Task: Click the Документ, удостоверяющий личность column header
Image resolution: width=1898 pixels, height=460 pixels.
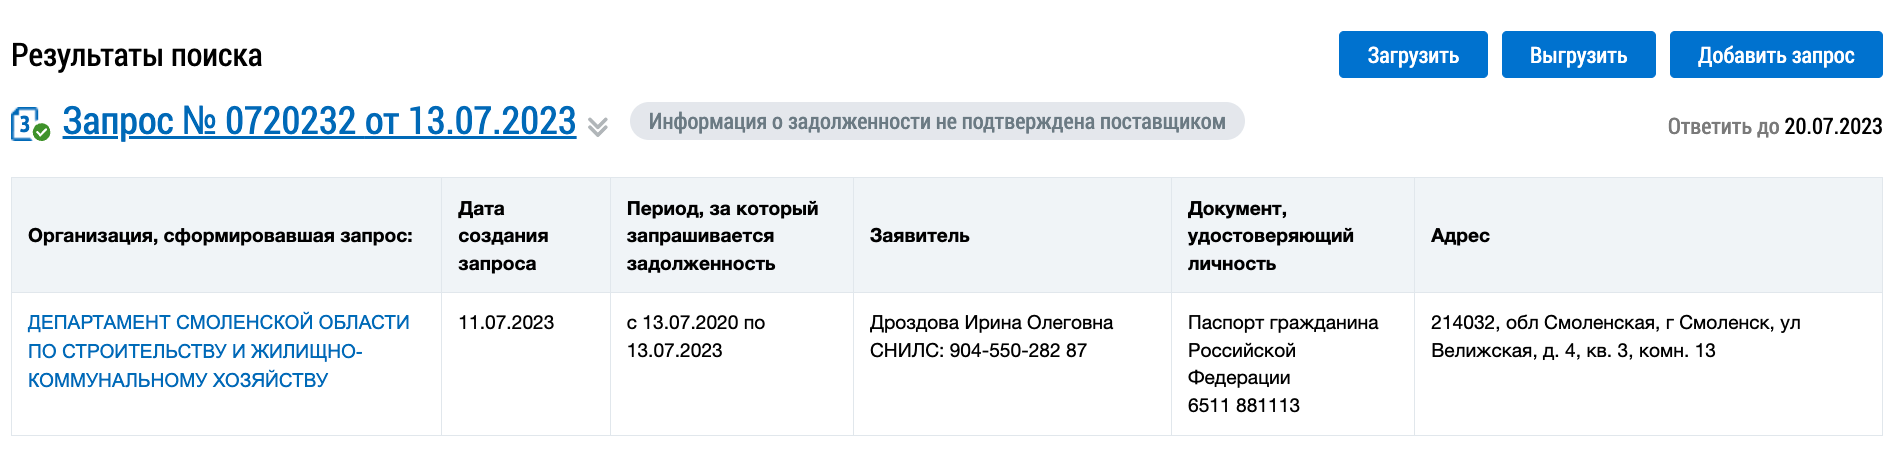Action: (1270, 236)
